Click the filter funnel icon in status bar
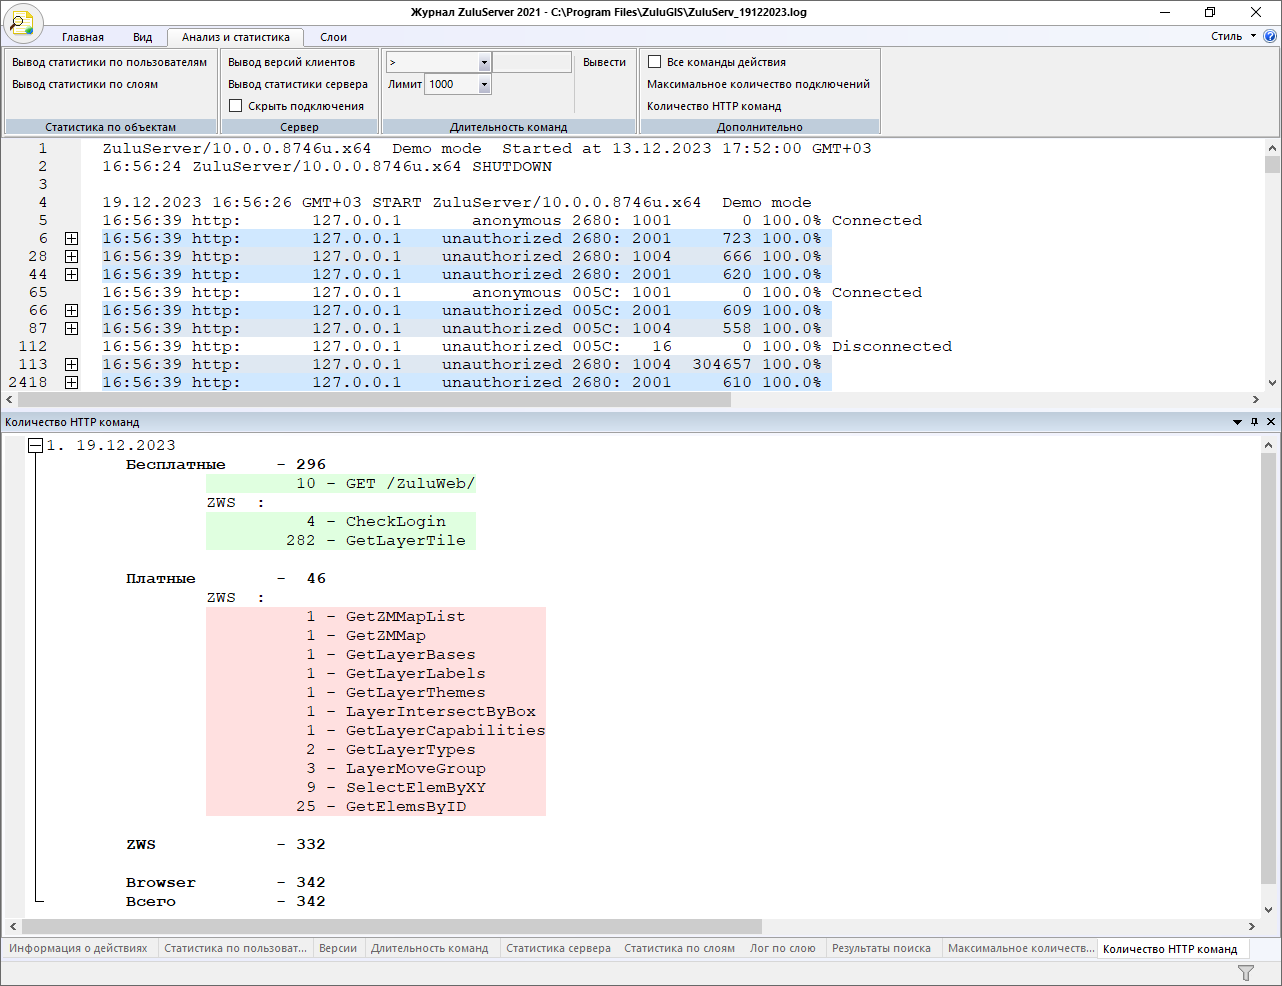Screen dimensions: 1282x986 (x=1245, y=973)
